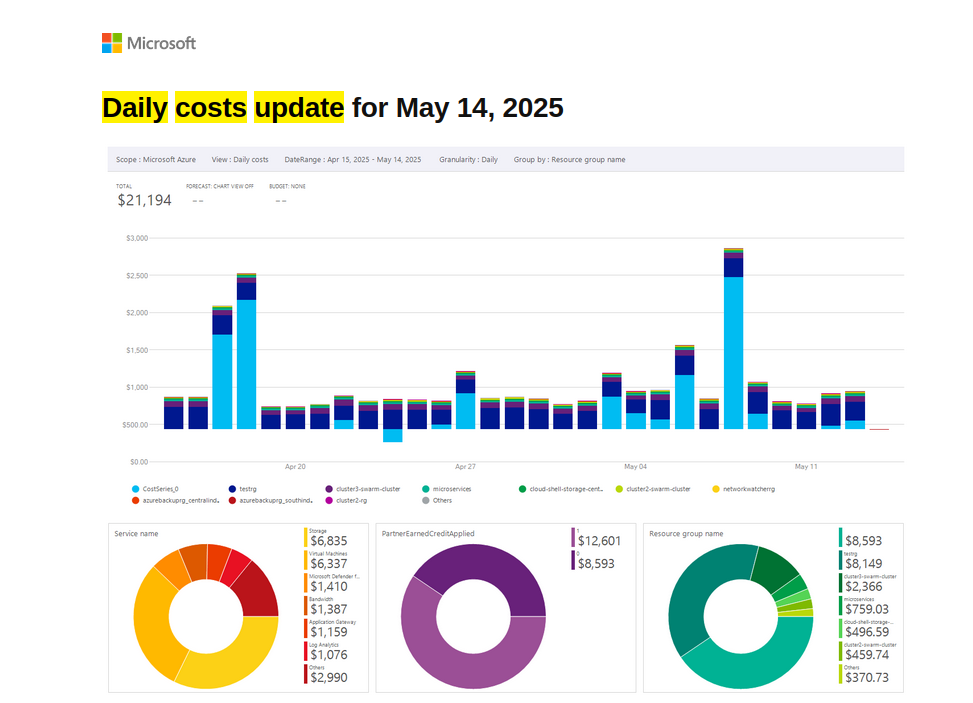Open the Granularity: Daily filter
Image resolution: width=973 pixels, height=703 pixels.
tap(469, 159)
